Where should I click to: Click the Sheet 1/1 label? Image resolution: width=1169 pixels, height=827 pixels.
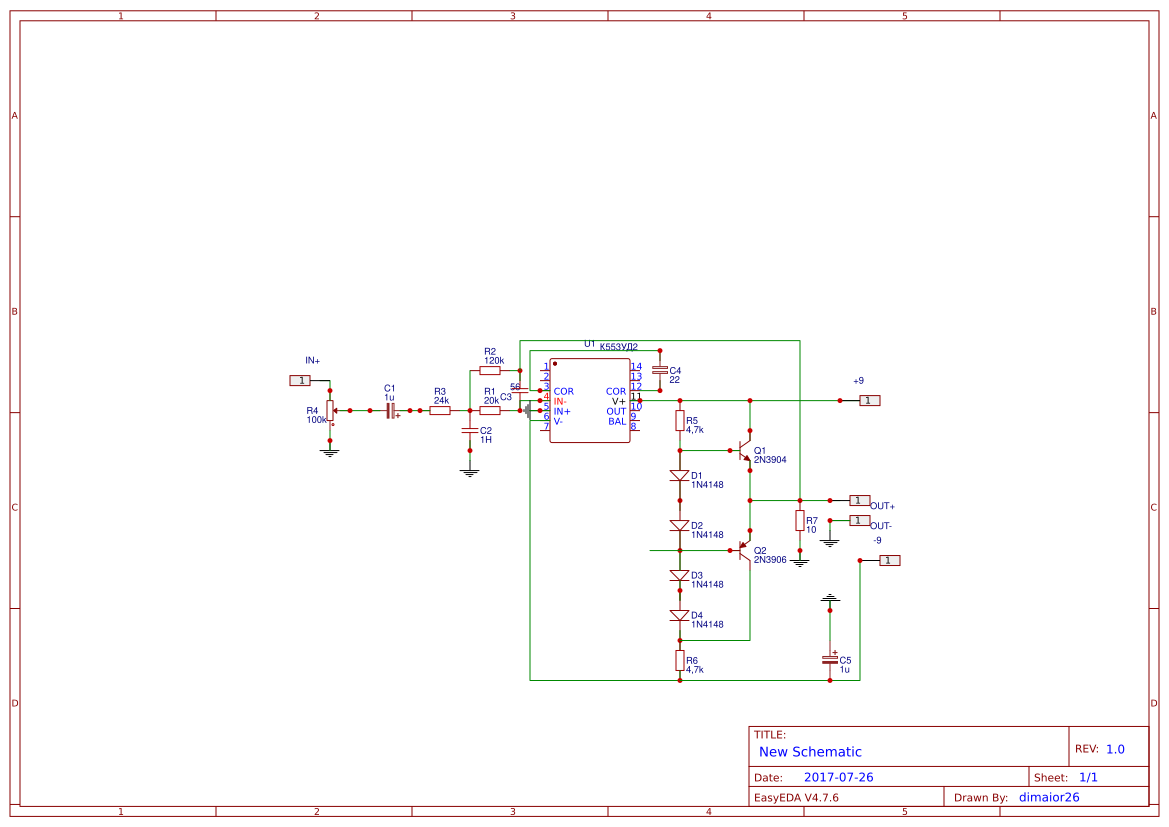[1066, 777]
